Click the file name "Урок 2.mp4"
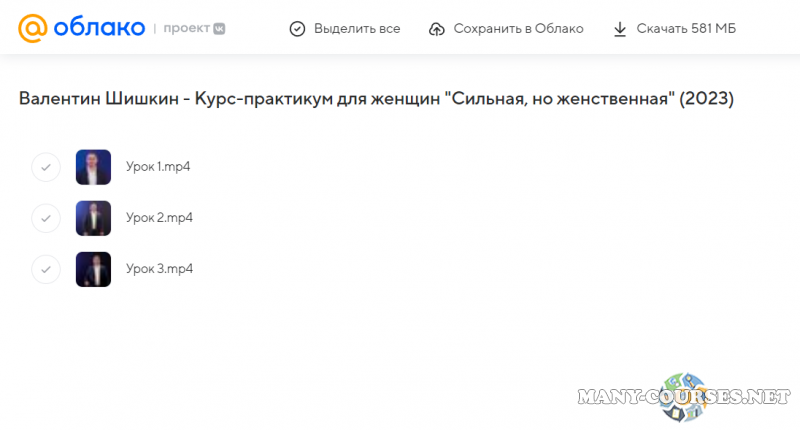Viewport: 800px width, 430px height. [x=159, y=218]
